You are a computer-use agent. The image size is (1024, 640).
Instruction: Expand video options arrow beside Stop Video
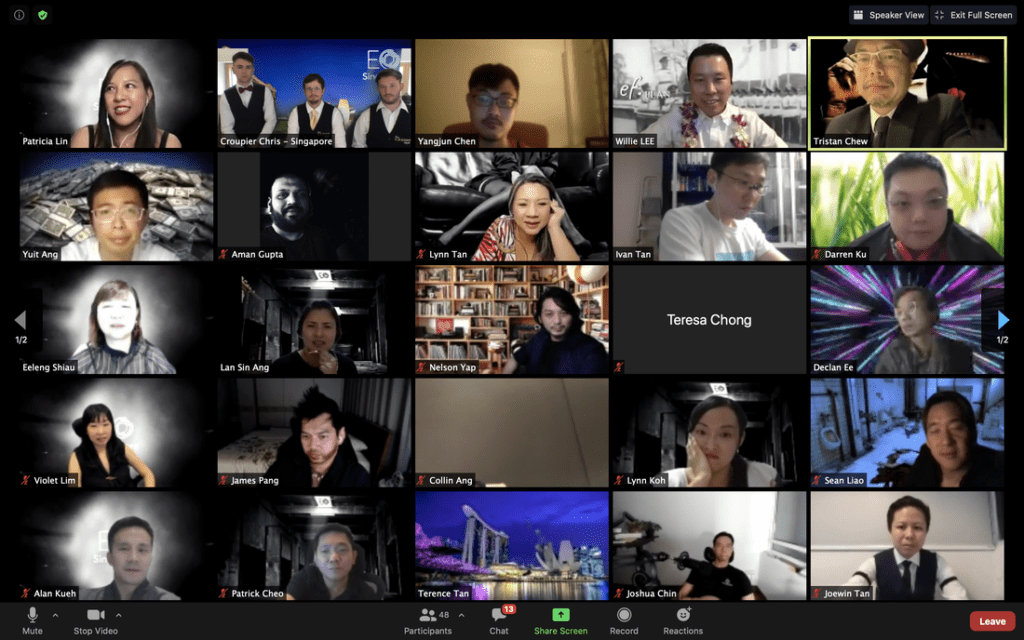(x=119, y=615)
